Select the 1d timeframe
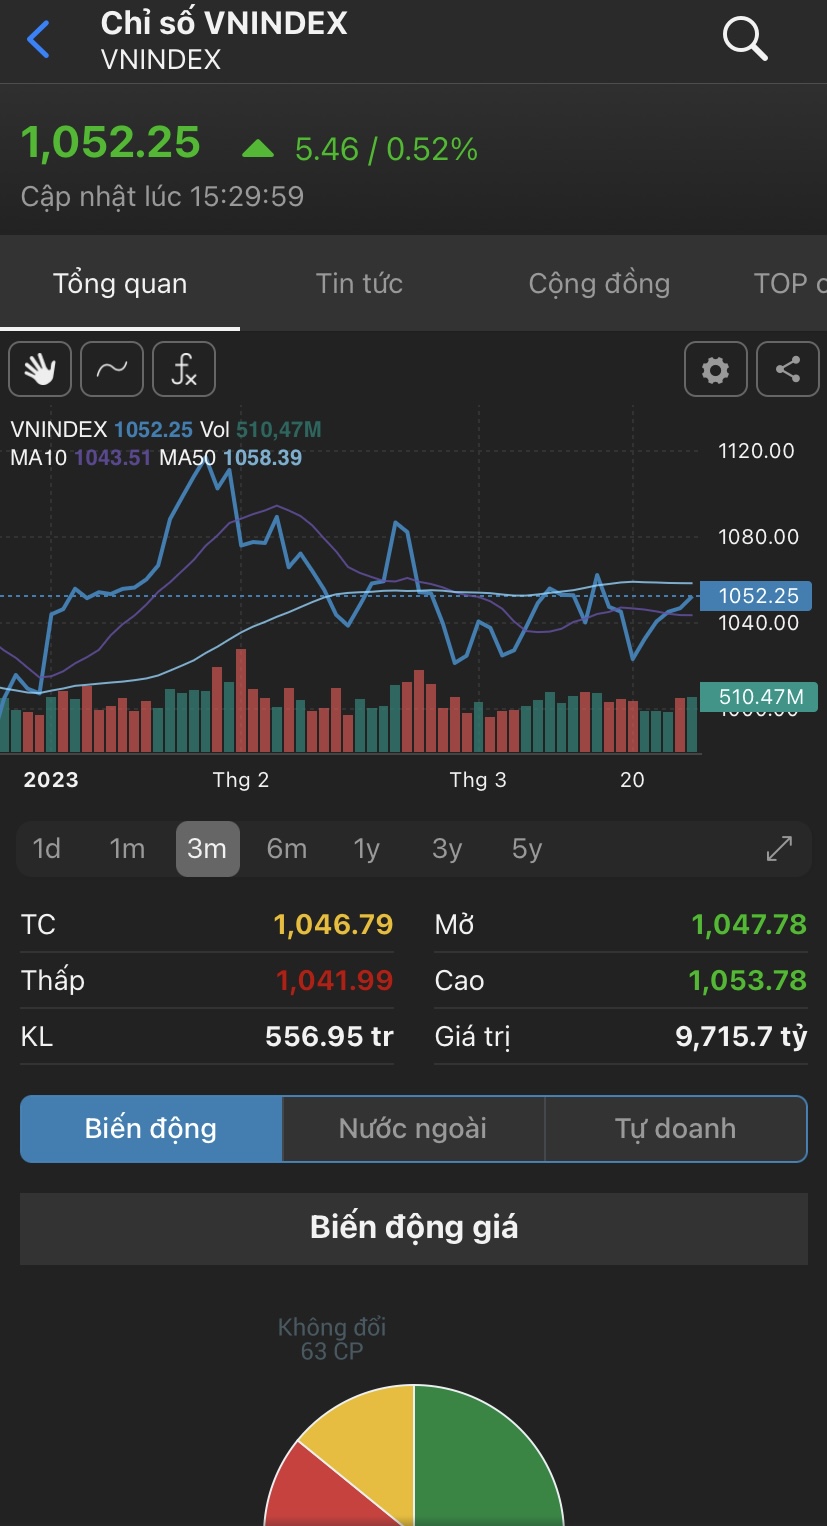Viewport: 827px width, 1526px height. (x=47, y=849)
